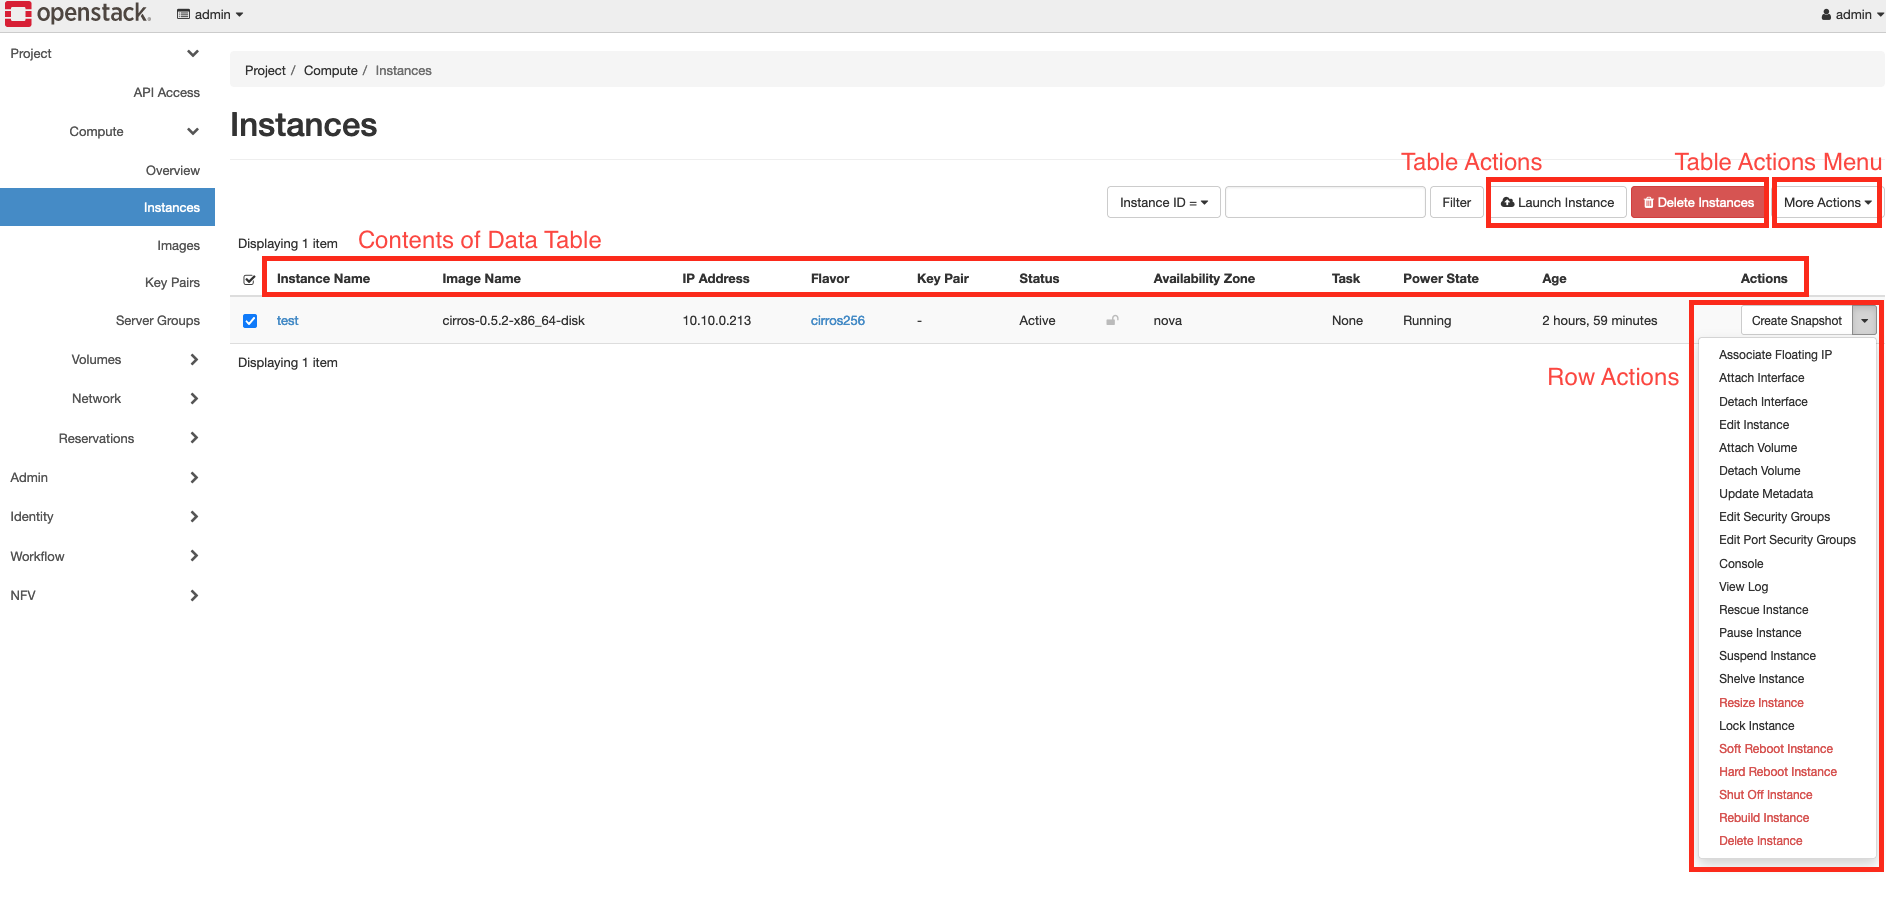Open the cirros256 flavor link
1886x903 pixels.
coord(838,320)
